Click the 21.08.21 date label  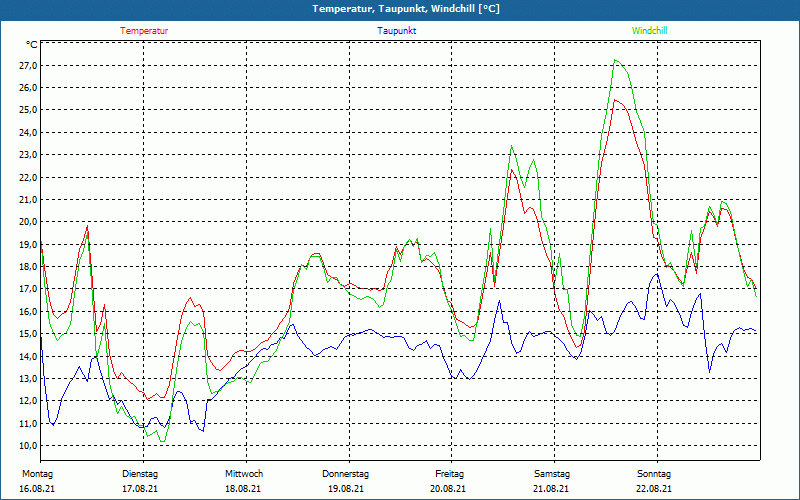pos(551,489)
